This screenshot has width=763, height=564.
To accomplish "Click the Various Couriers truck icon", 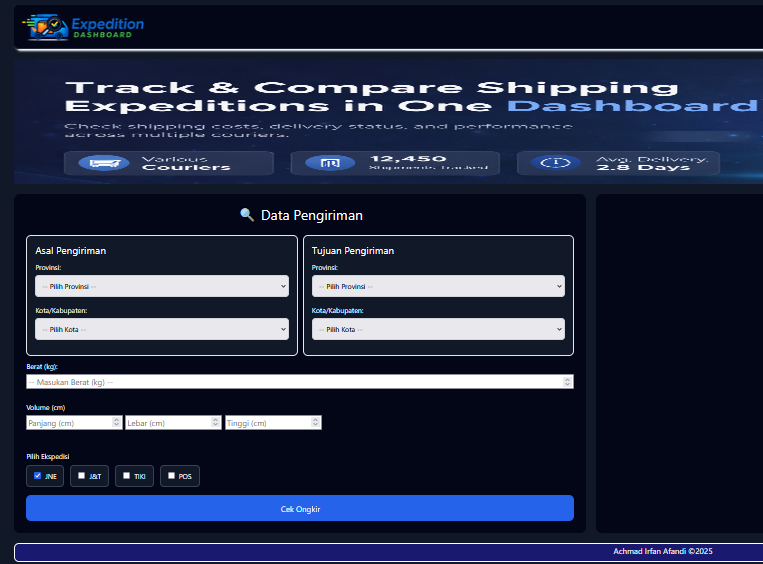I will pyautogui.click(x=105, y=163).
